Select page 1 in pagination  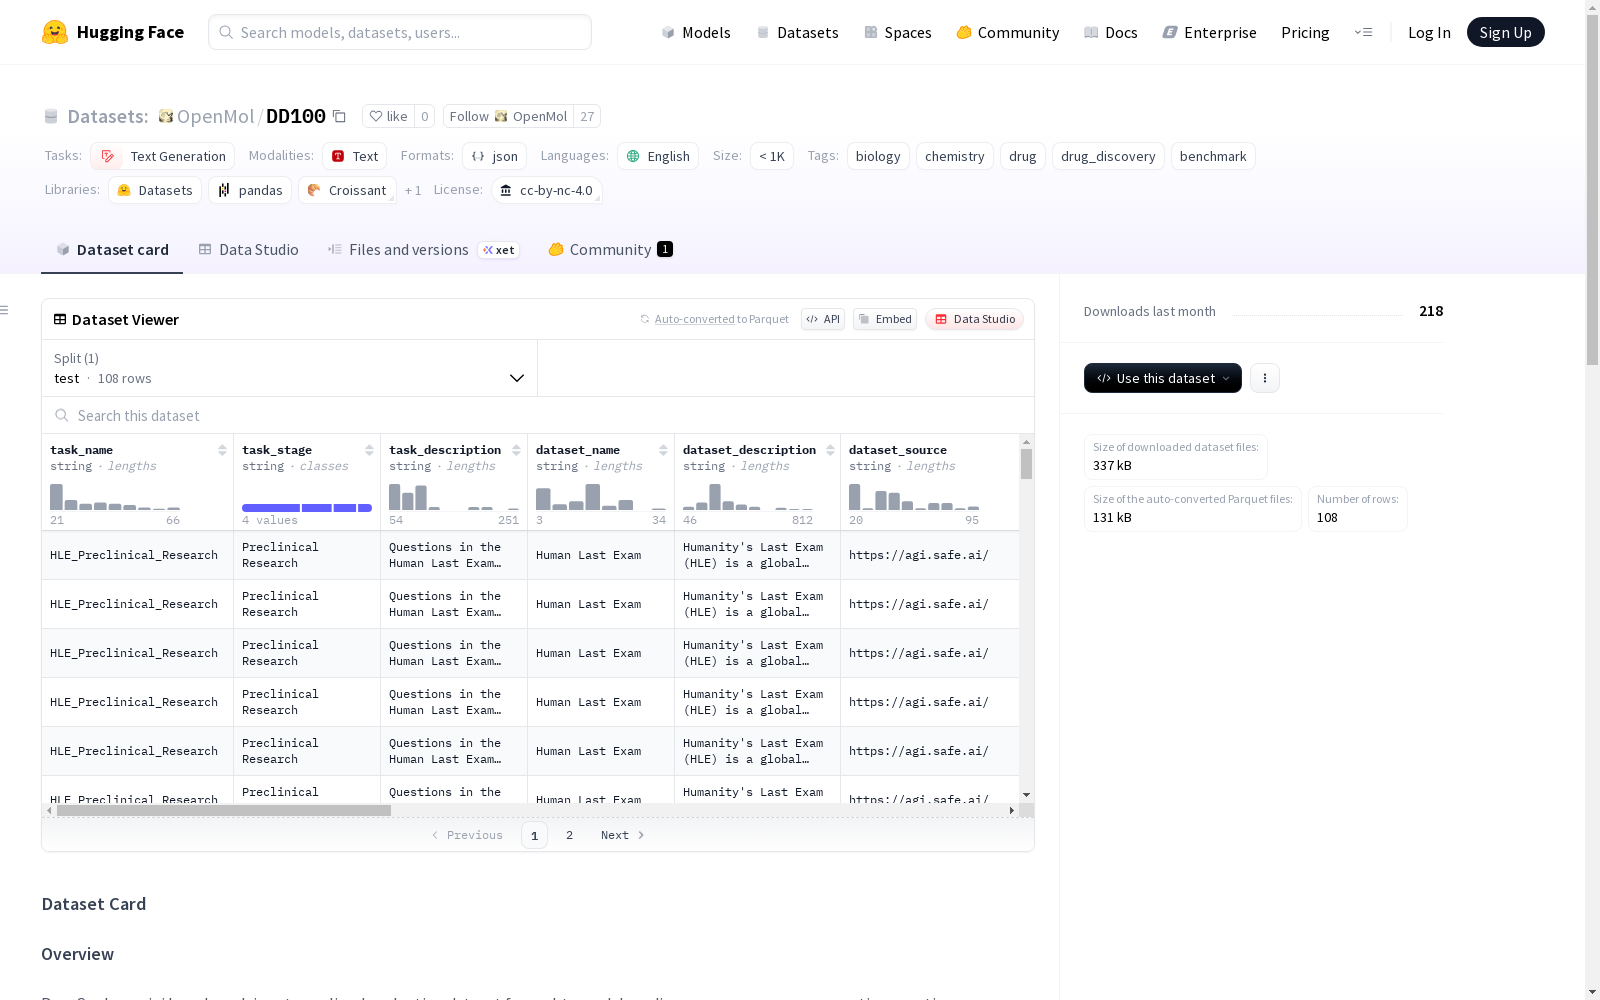pyautogui.click(x=534, y=835)
